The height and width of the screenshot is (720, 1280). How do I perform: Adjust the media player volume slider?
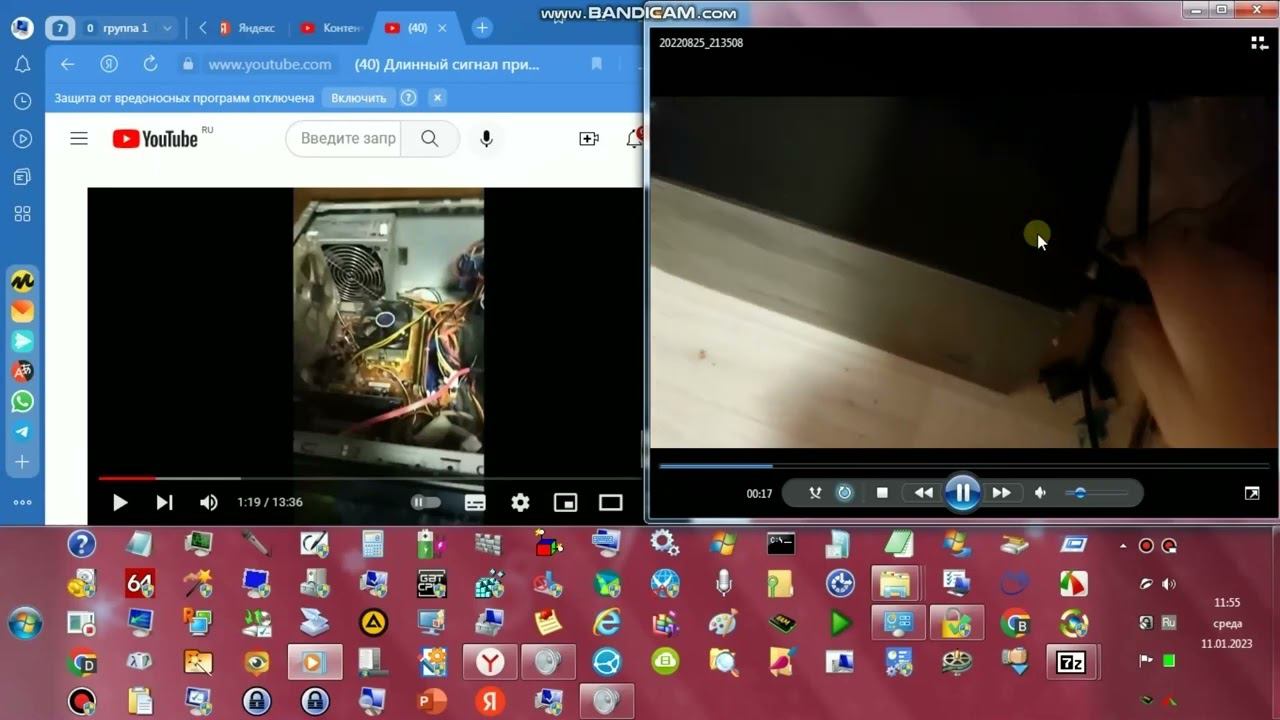(1095, 493)
